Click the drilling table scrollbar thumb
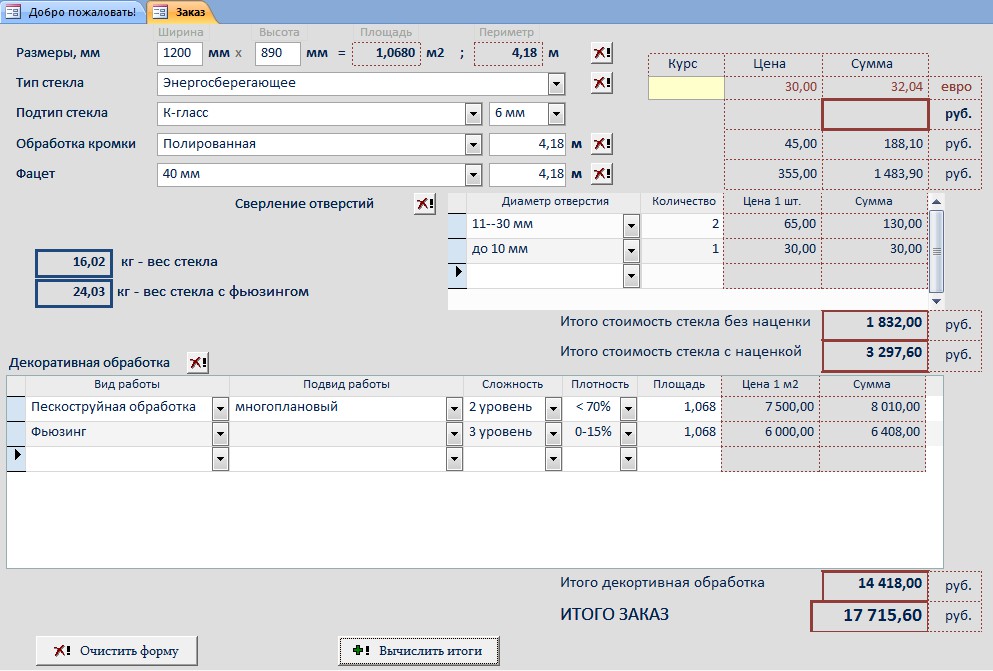This screenshot has height=671, width=993. [x=937, y=251]
